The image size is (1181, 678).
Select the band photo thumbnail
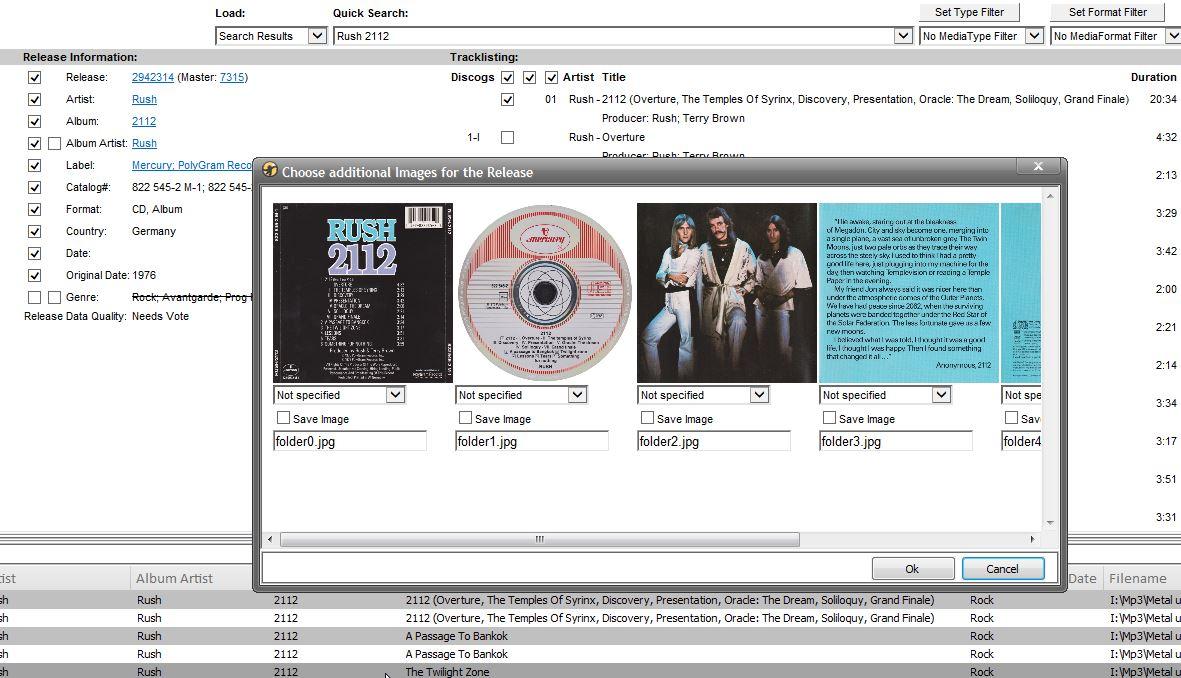(x=727, y=292)
